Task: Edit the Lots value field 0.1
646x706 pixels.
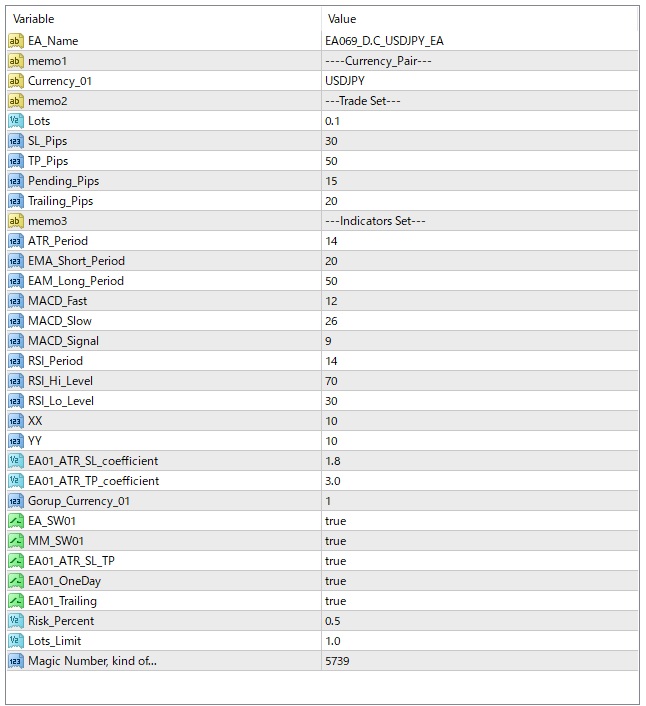Action: 332,121
